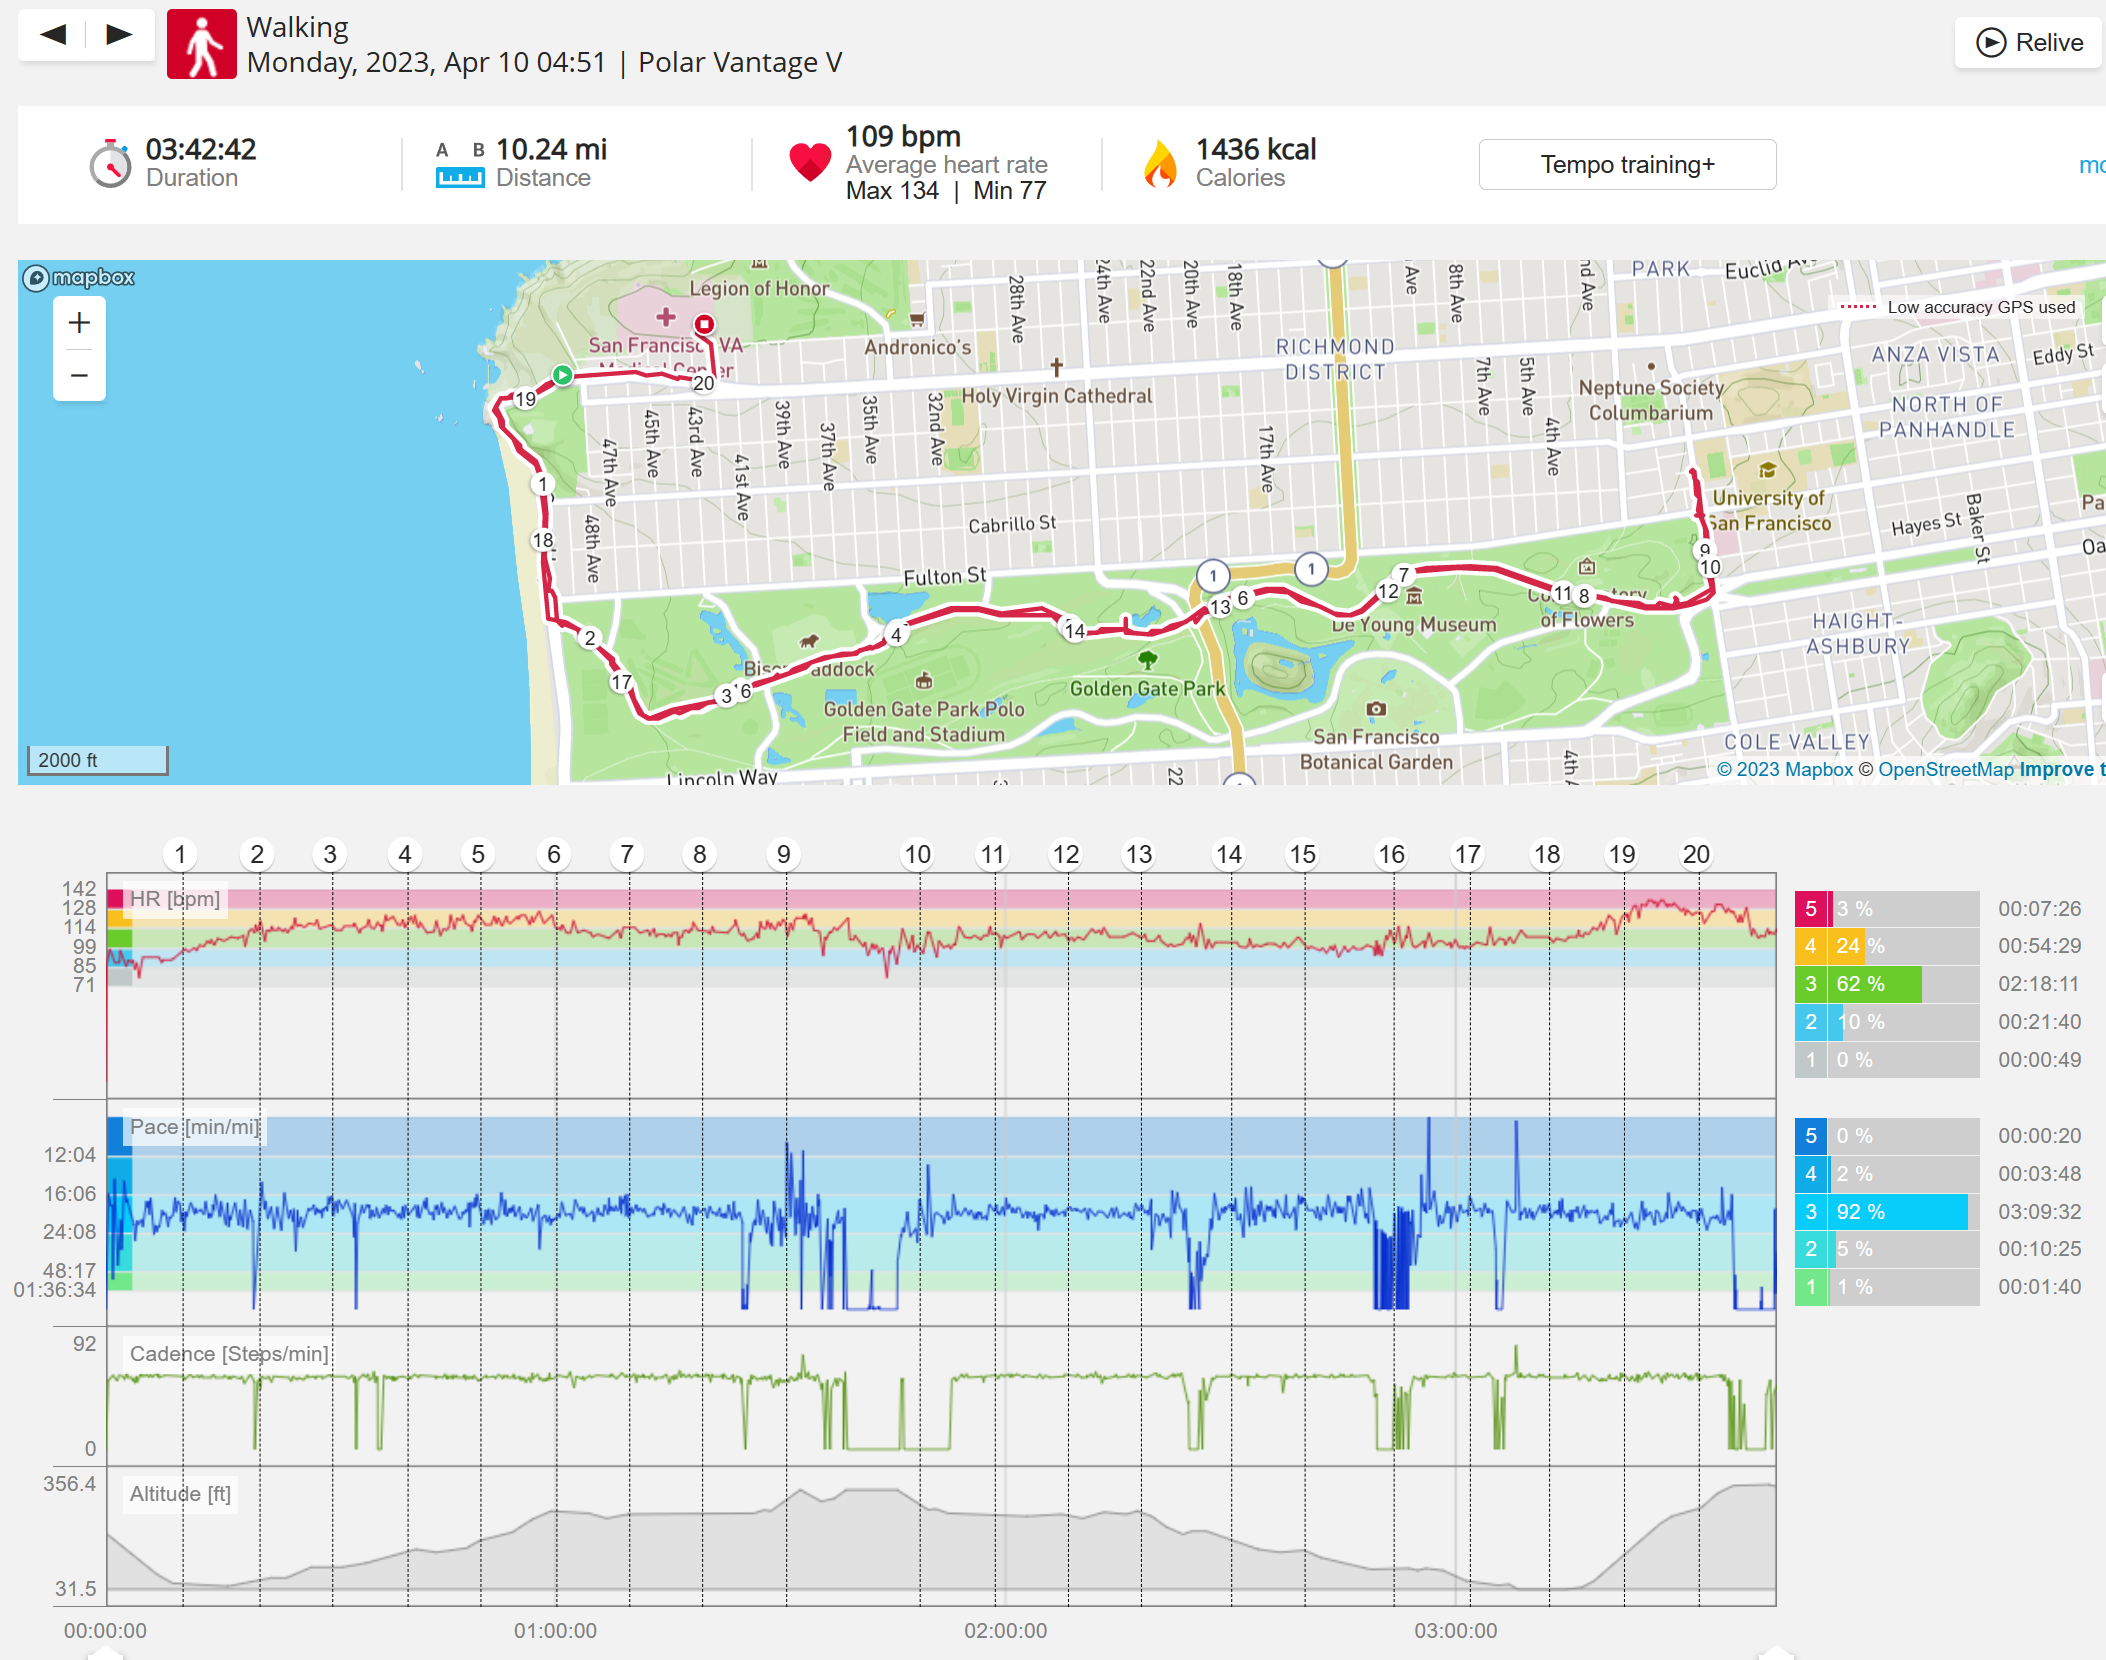Zoom in on the map
This screenshot has width=2106, height=1660.
79,323
